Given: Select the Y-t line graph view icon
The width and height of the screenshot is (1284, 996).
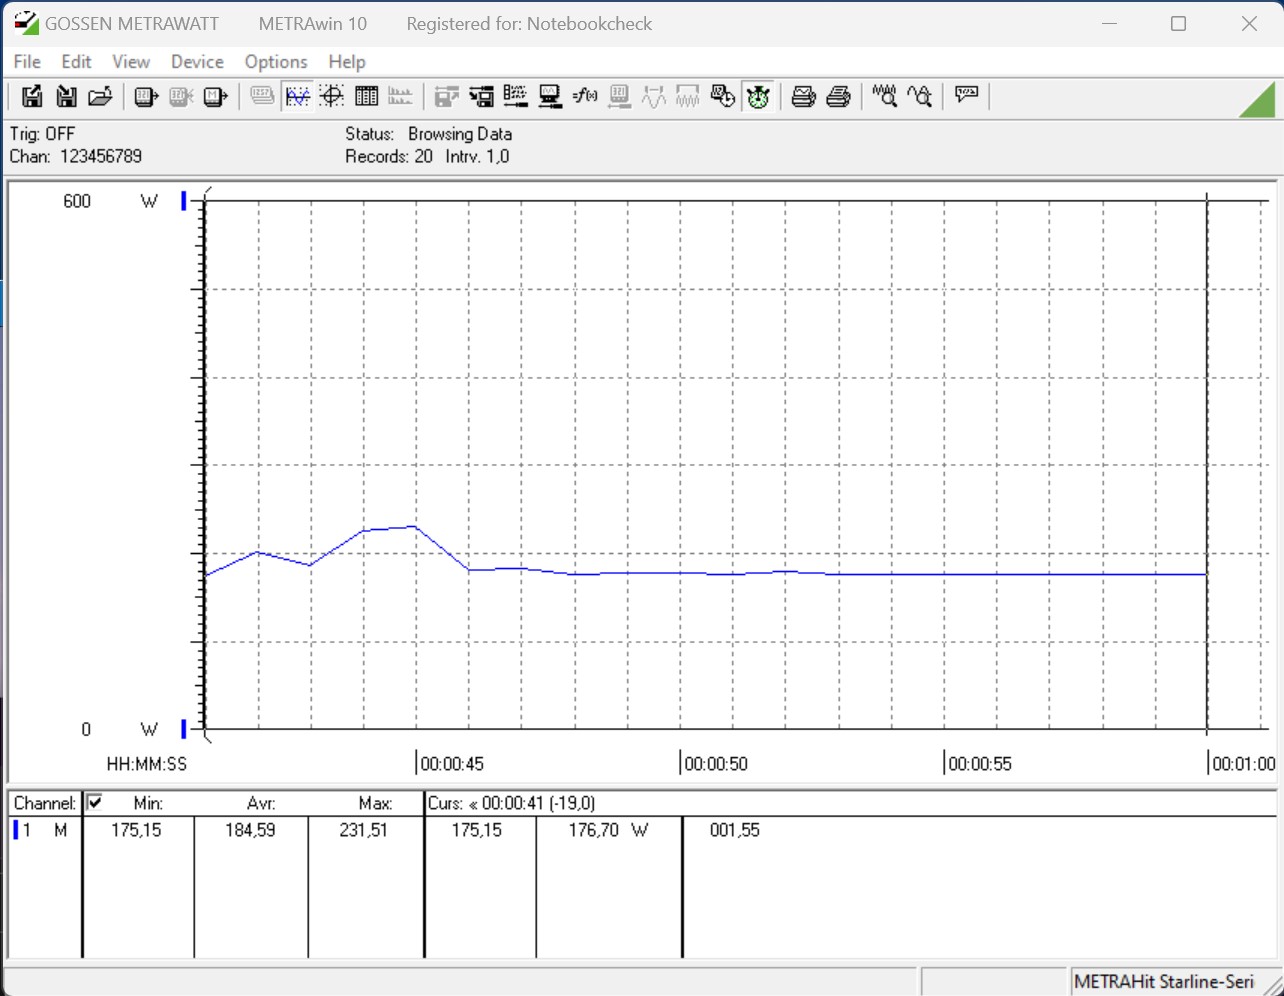Looking at the screenshot, I should 297,97.
